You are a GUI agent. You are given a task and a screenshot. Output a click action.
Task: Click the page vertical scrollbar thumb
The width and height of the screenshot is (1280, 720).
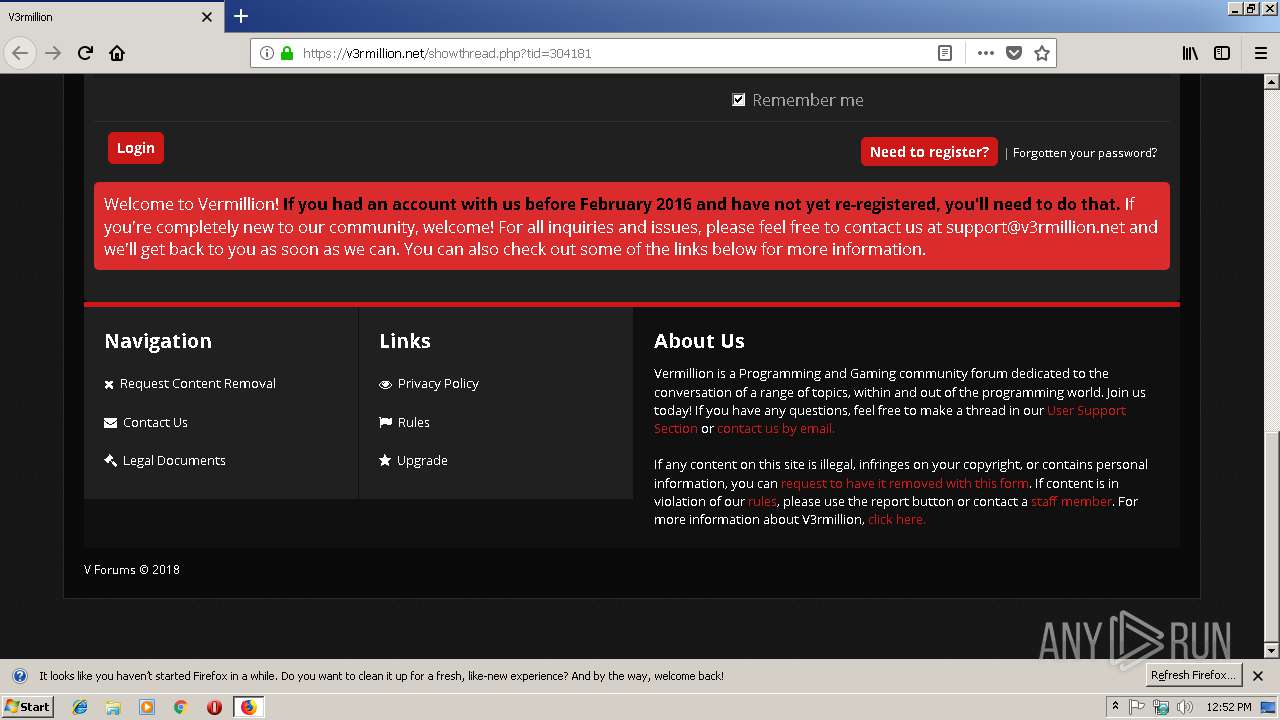coord(1271,536)
